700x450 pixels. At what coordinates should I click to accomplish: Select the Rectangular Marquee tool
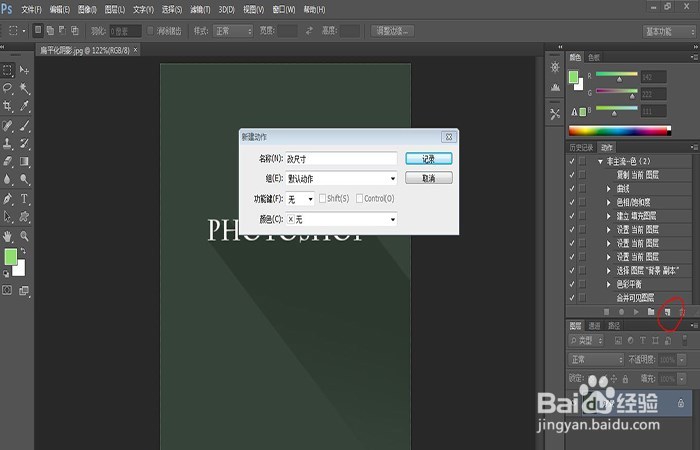click(8, 70)
